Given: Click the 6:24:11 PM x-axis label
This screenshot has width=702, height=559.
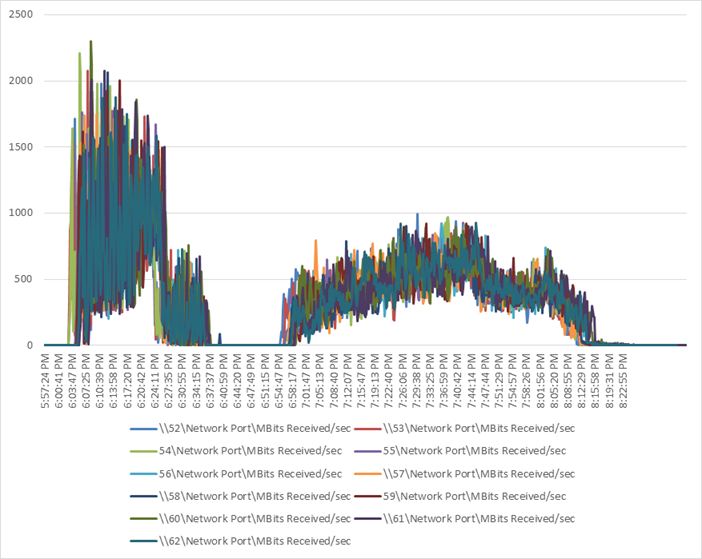Looking at the screenshot, I should pos(155,381).
